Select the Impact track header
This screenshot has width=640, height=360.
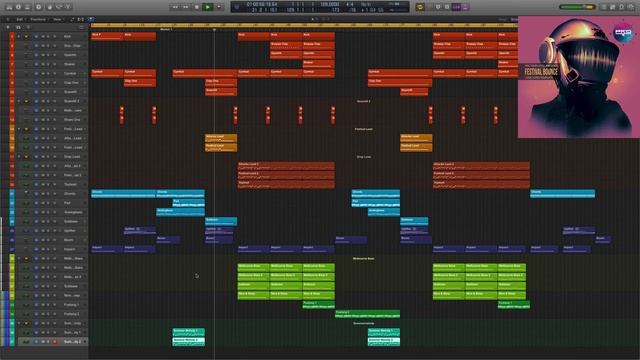(51, 249)
